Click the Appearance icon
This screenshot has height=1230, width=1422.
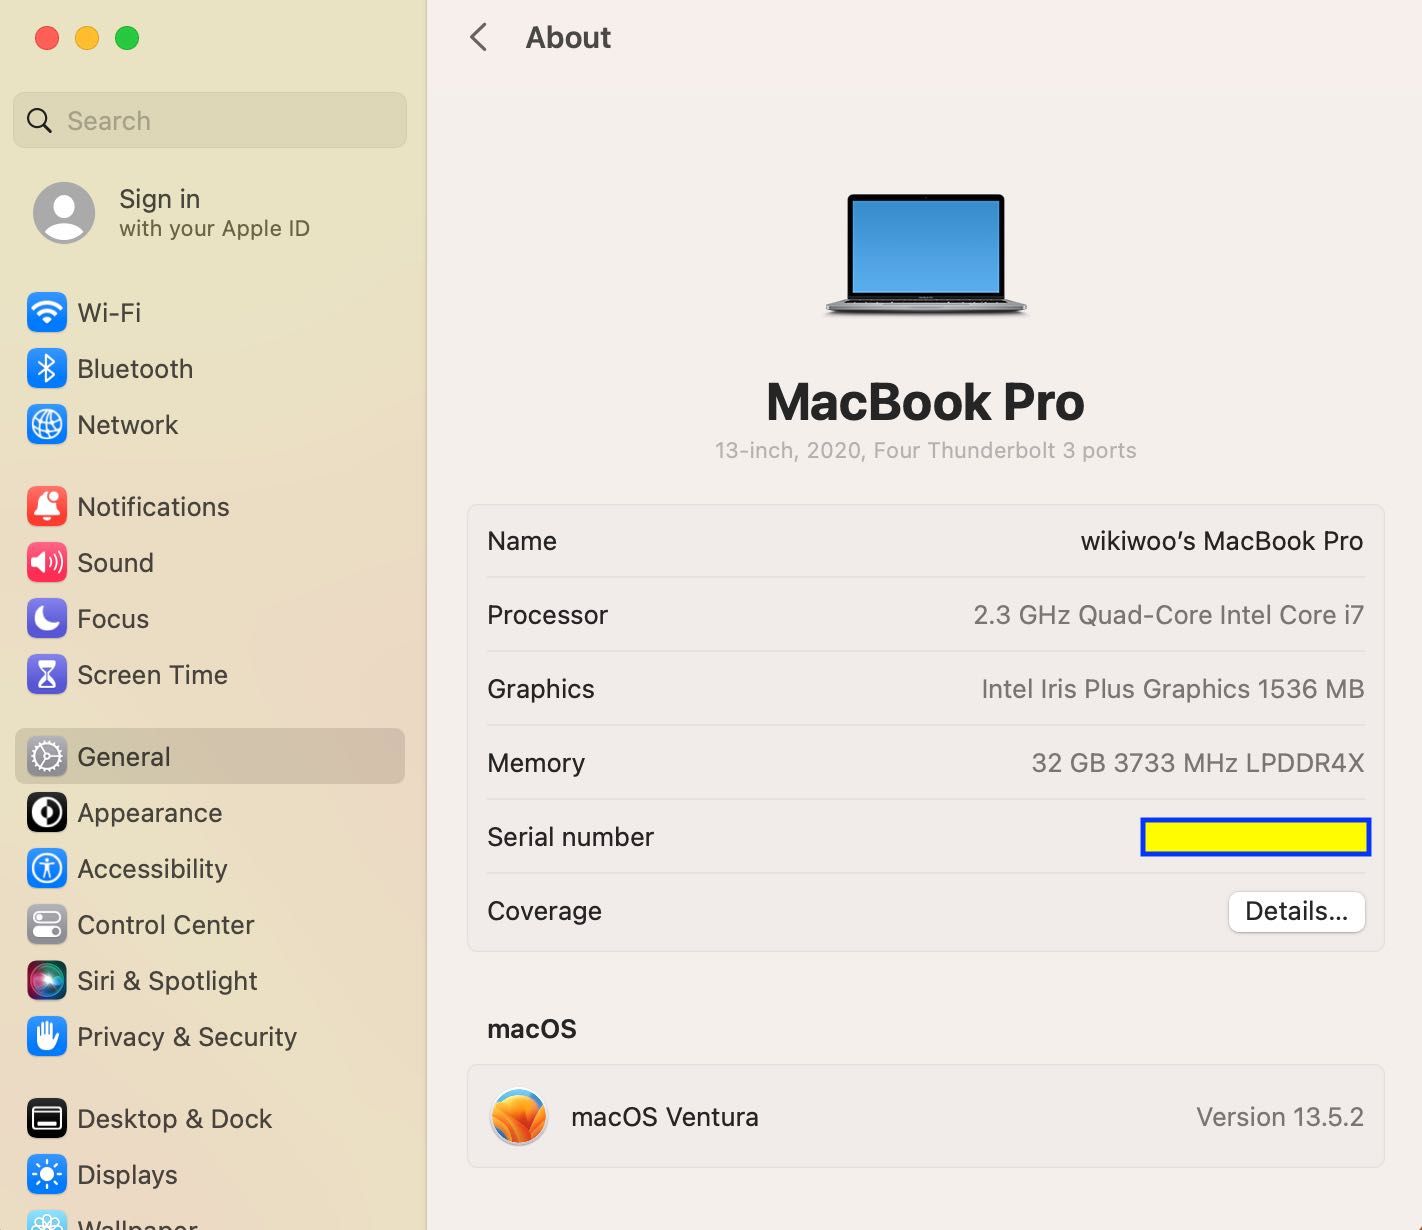tap(47, 813)
